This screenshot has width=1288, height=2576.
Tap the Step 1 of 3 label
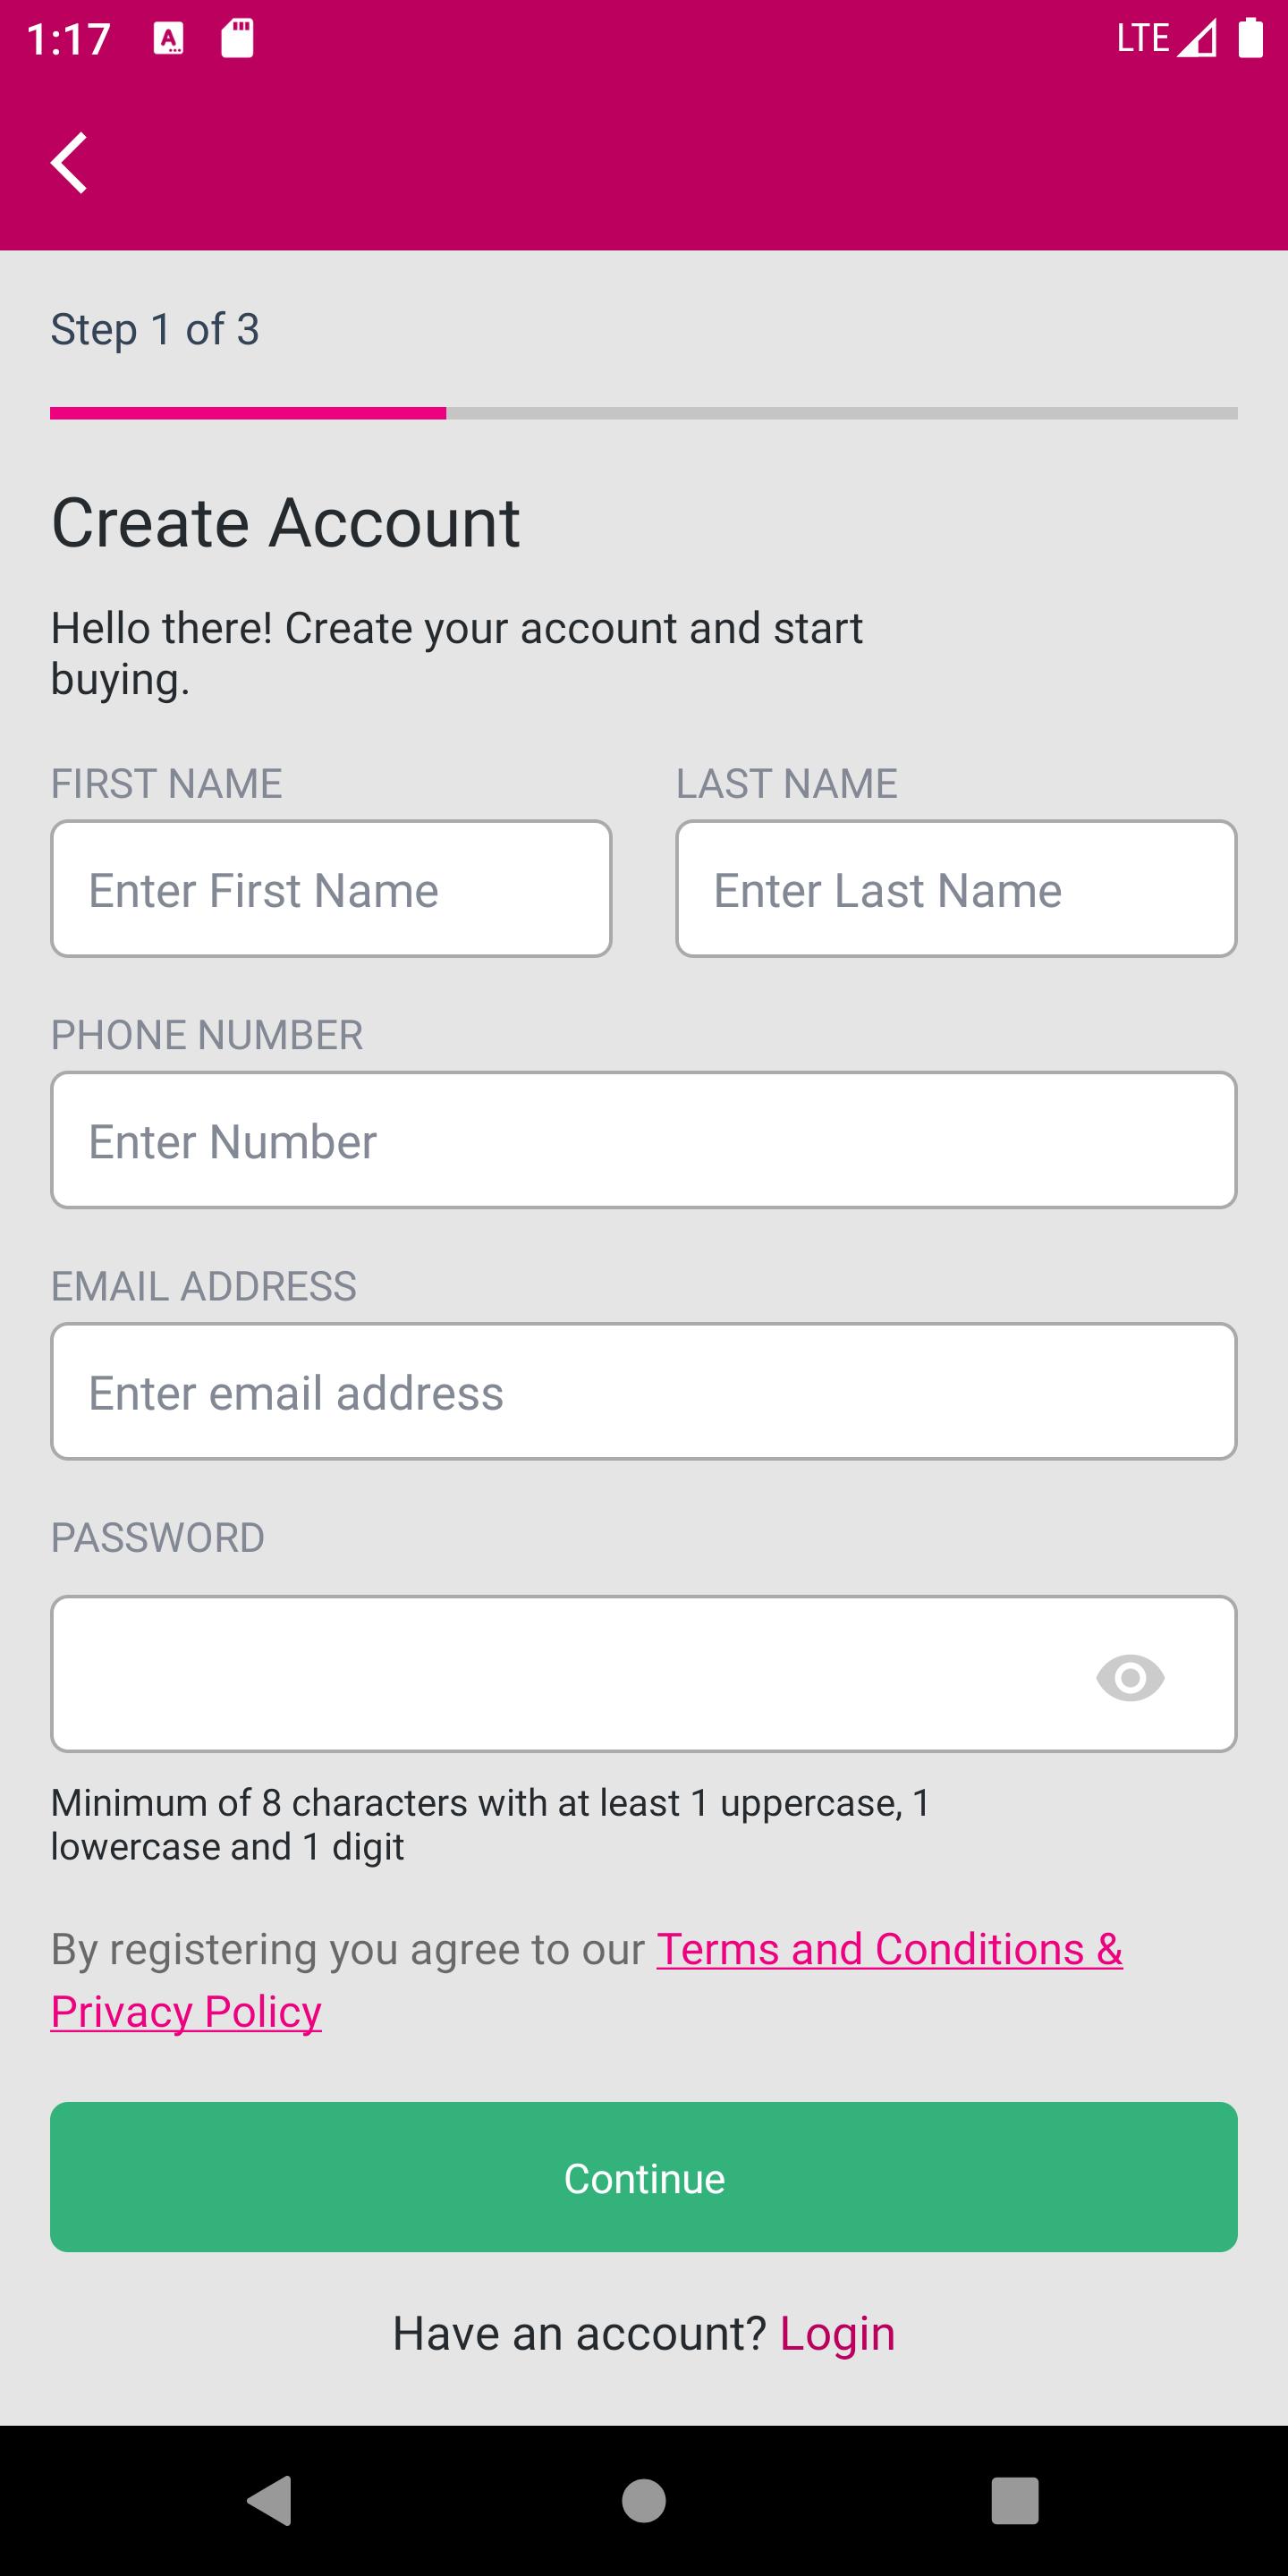click(x=155, y=329)
